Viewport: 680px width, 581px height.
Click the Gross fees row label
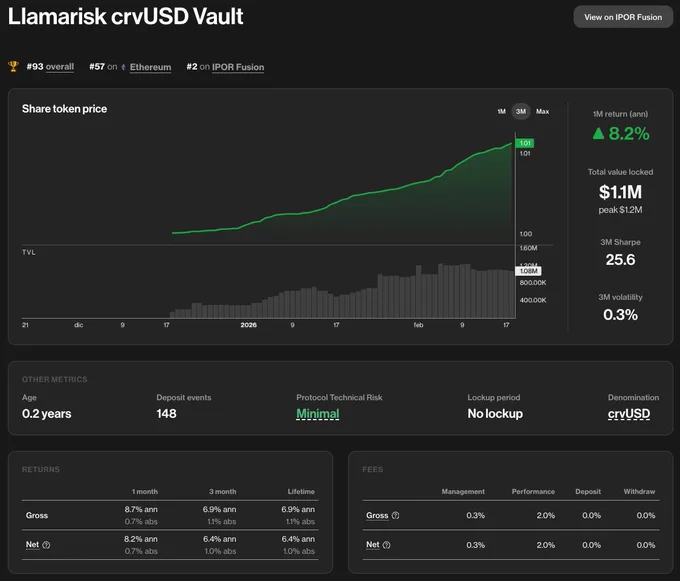377,516
